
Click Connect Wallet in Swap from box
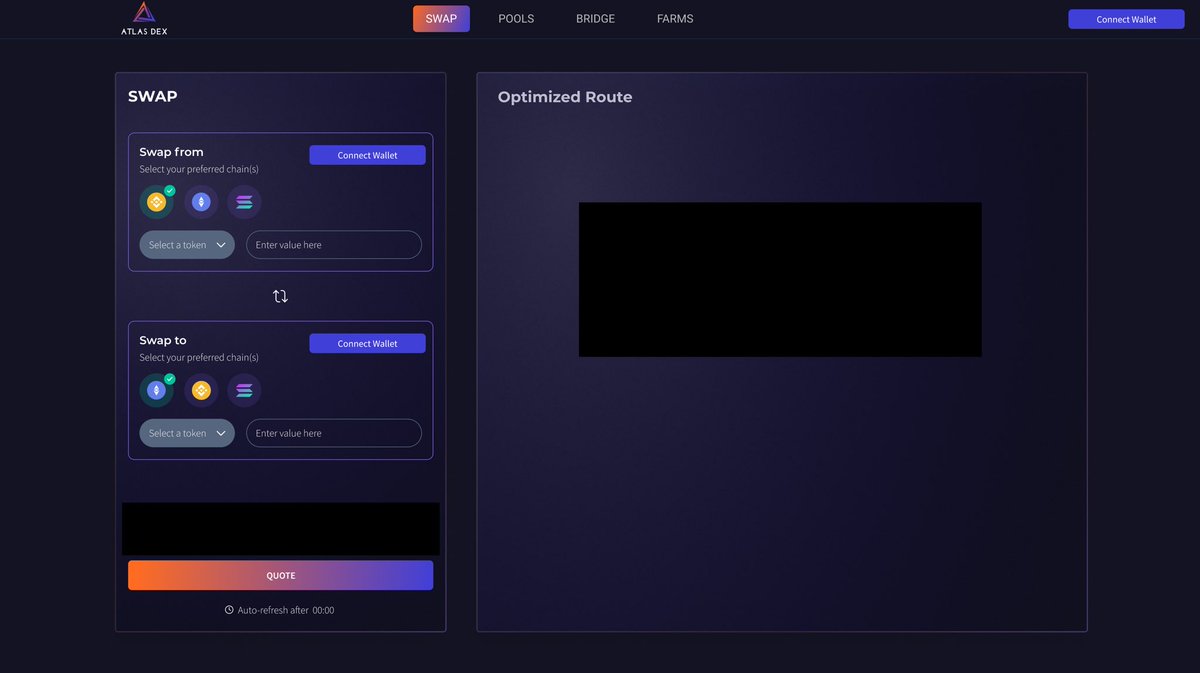pyautogui.click(x=367, y=155)
